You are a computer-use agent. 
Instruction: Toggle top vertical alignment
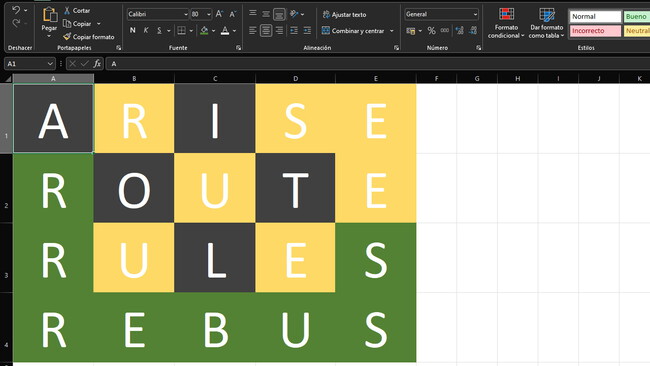(x=252, y=14)
